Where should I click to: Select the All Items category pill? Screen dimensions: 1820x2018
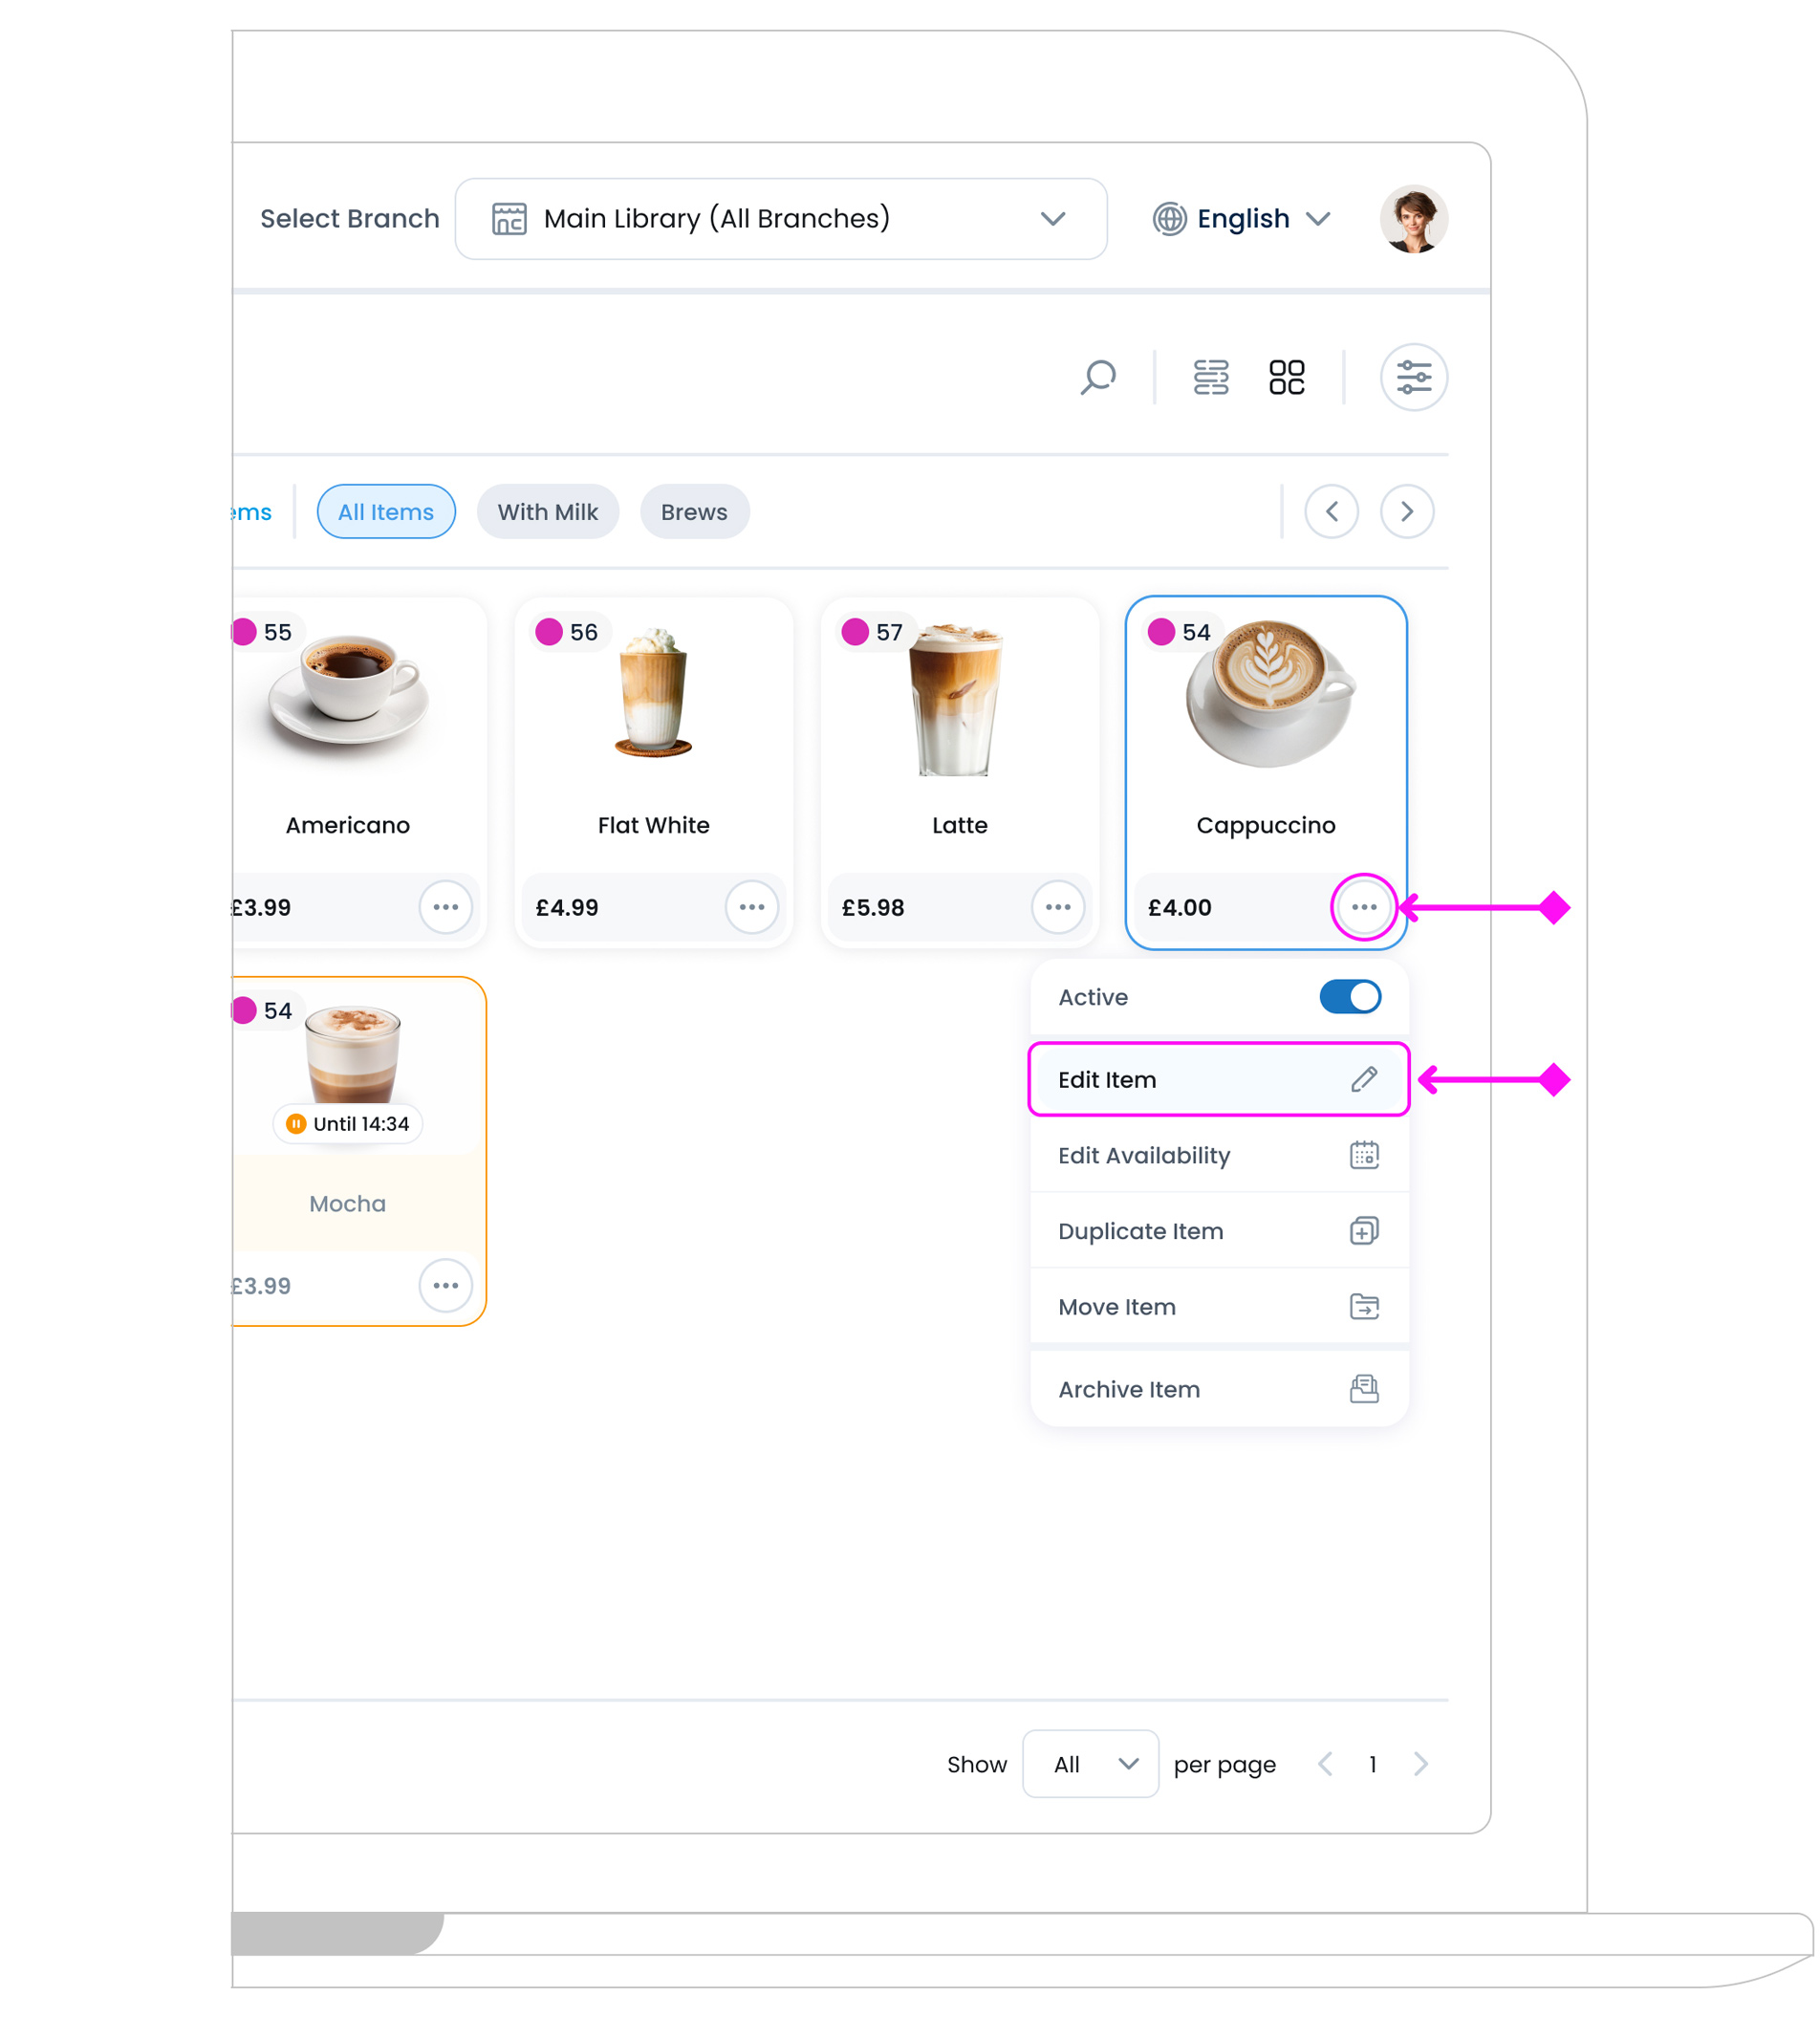[386, 512]
